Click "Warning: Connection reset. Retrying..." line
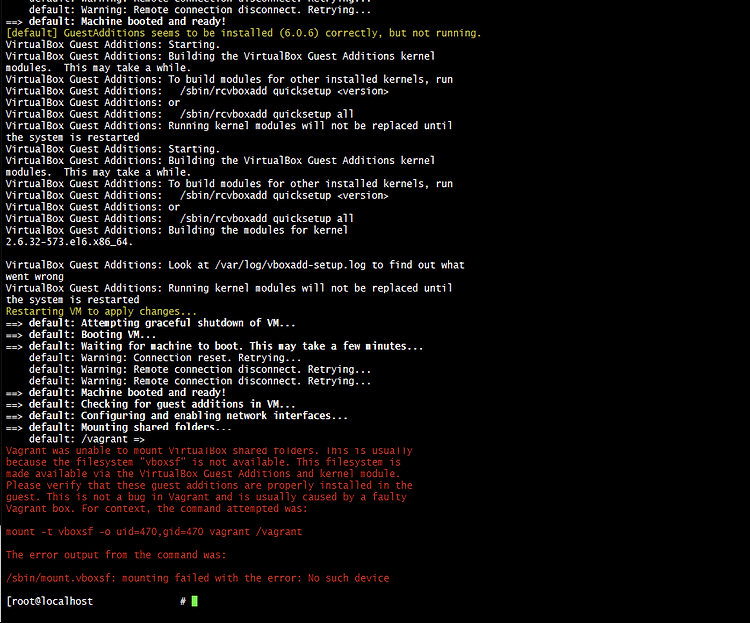The height and width of the screenshot is (623, 750). click(x=165, y=358)
